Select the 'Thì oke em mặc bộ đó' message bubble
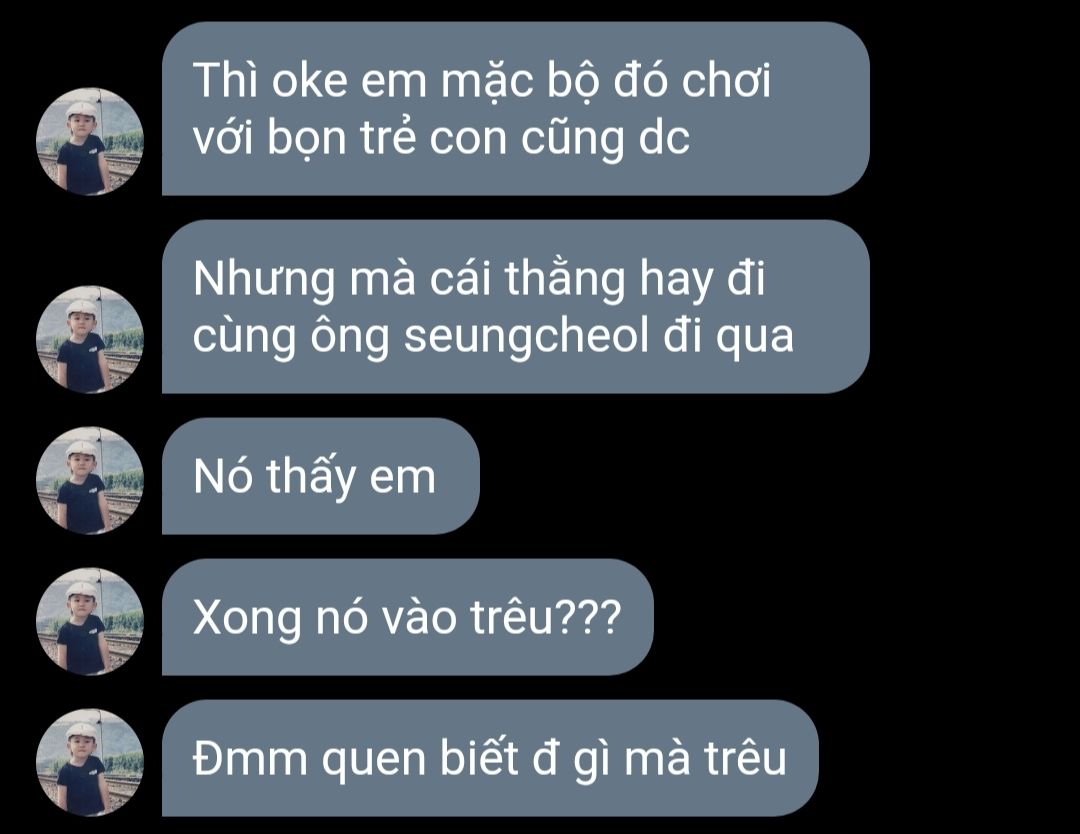The height and width of the screenshot is (834, 1080). 516,108
